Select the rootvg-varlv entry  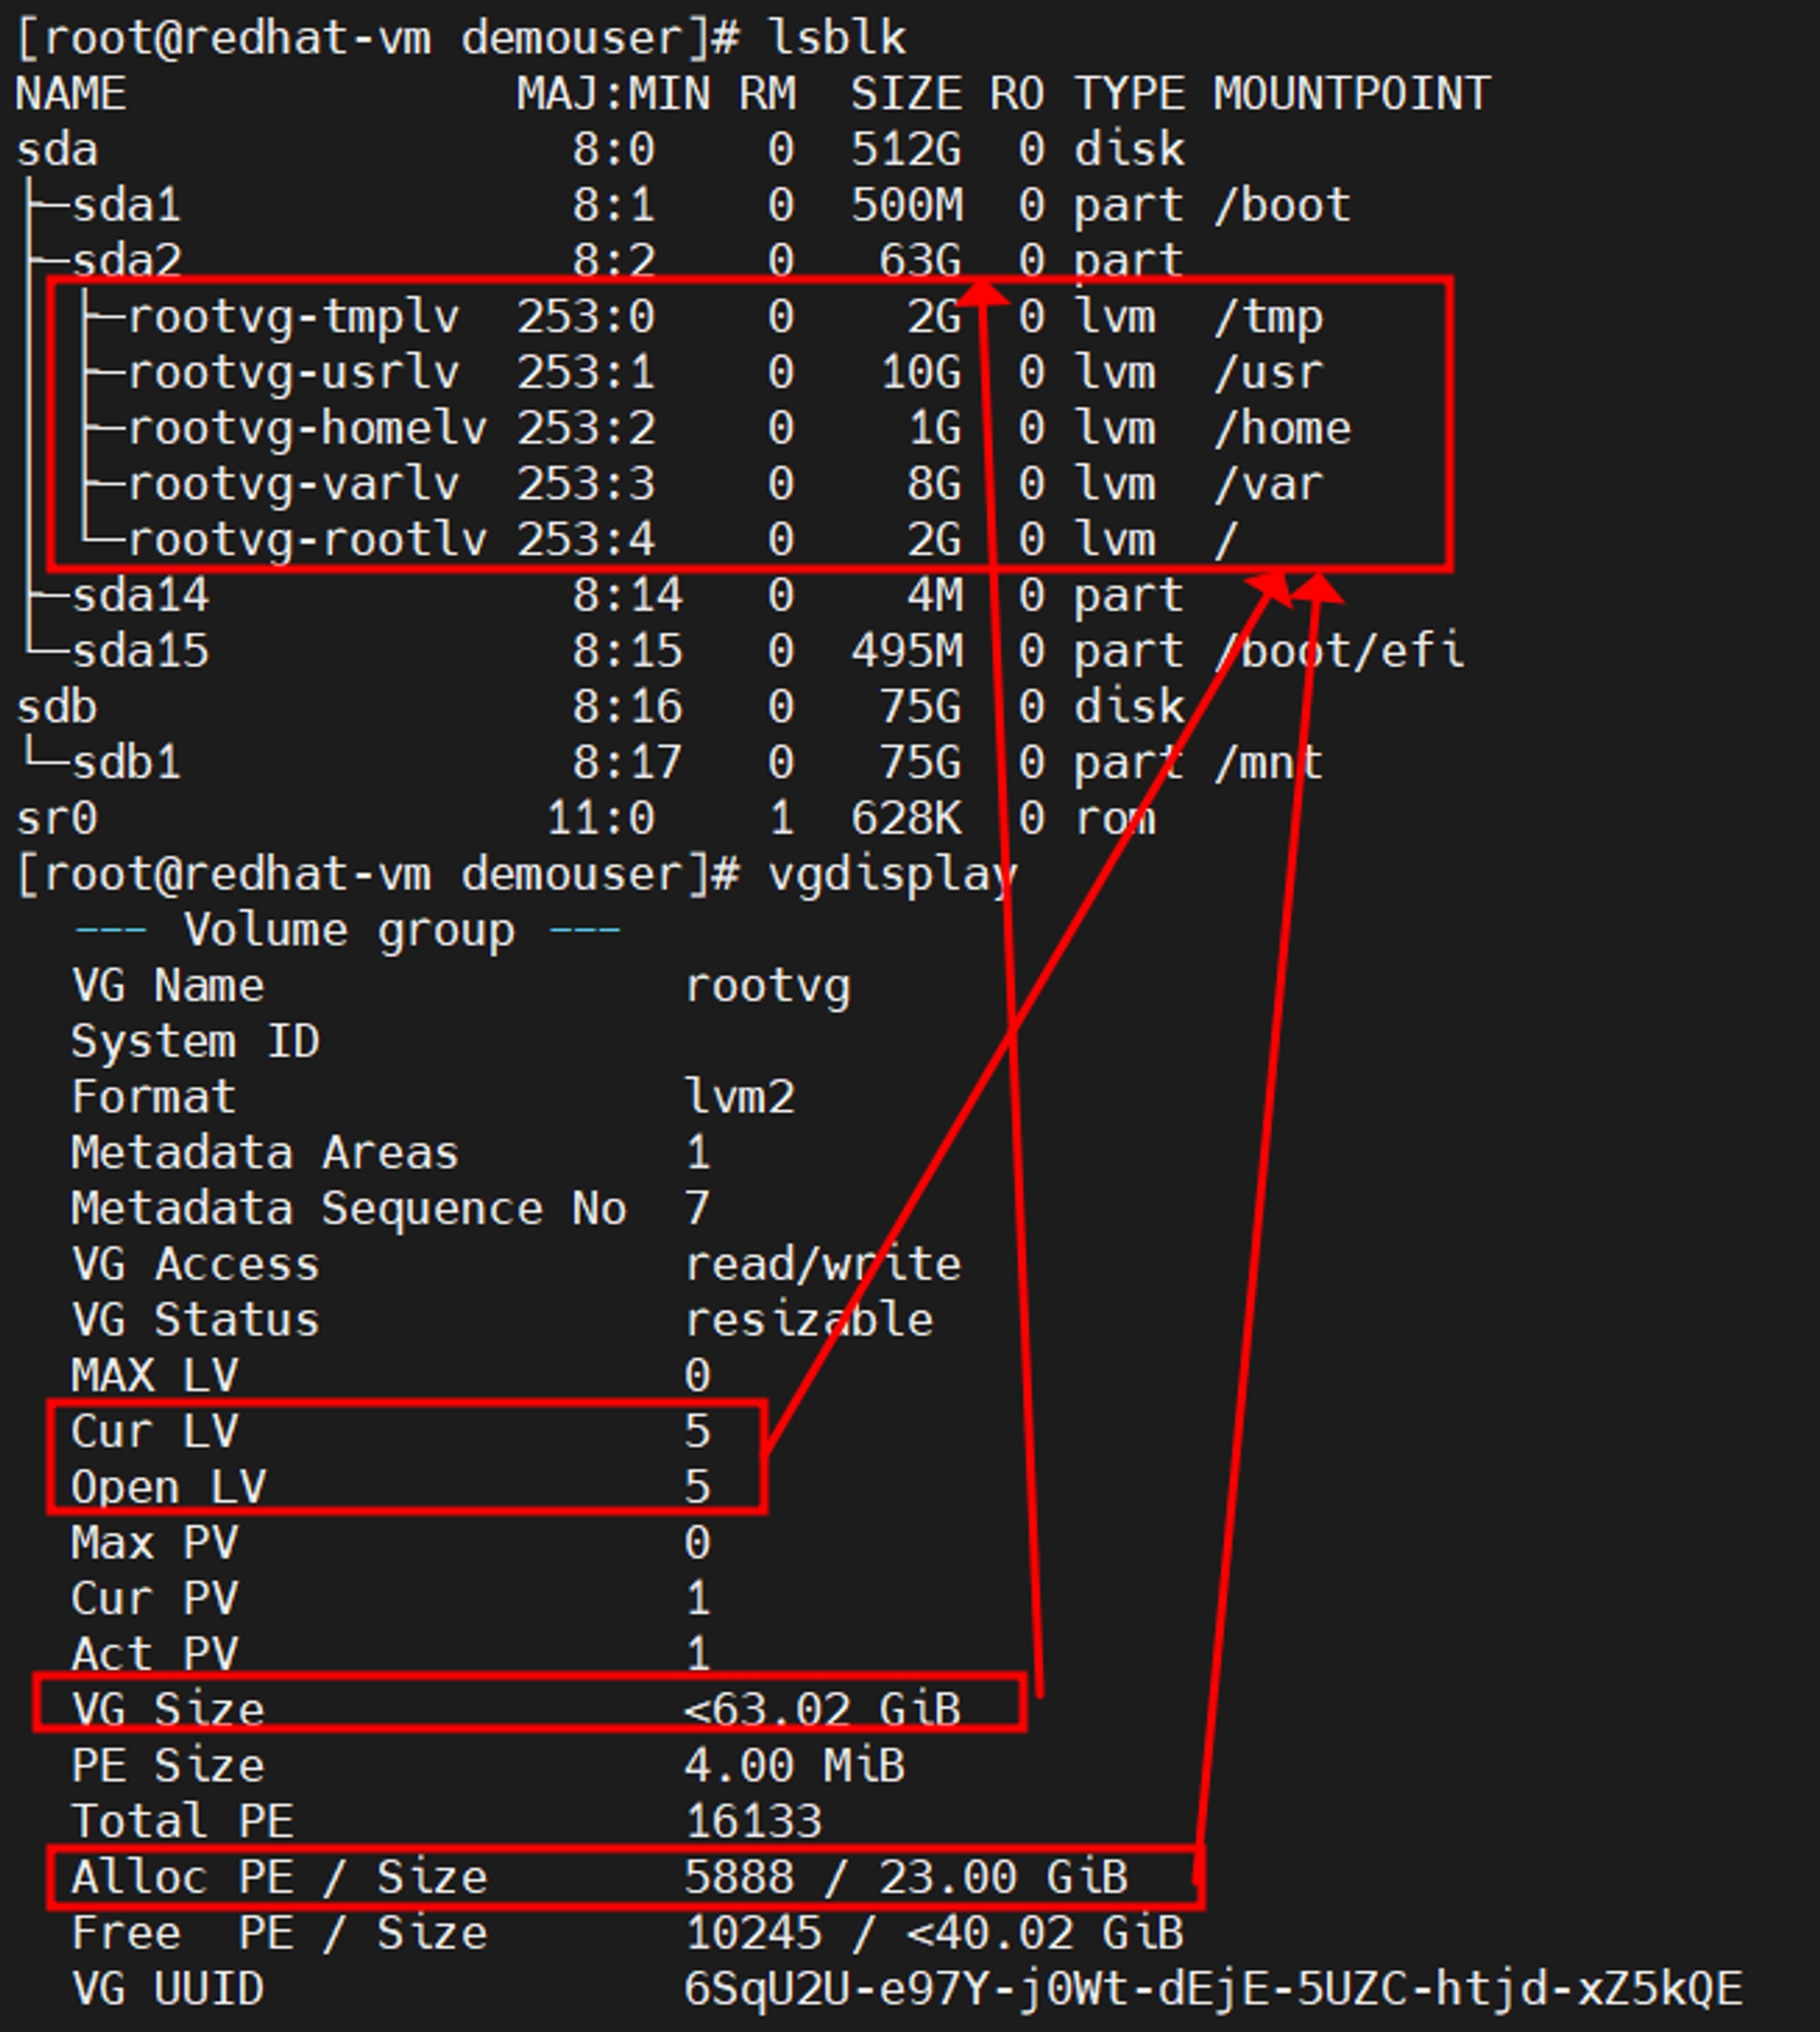pyautogui.click(x=293, y=485)
